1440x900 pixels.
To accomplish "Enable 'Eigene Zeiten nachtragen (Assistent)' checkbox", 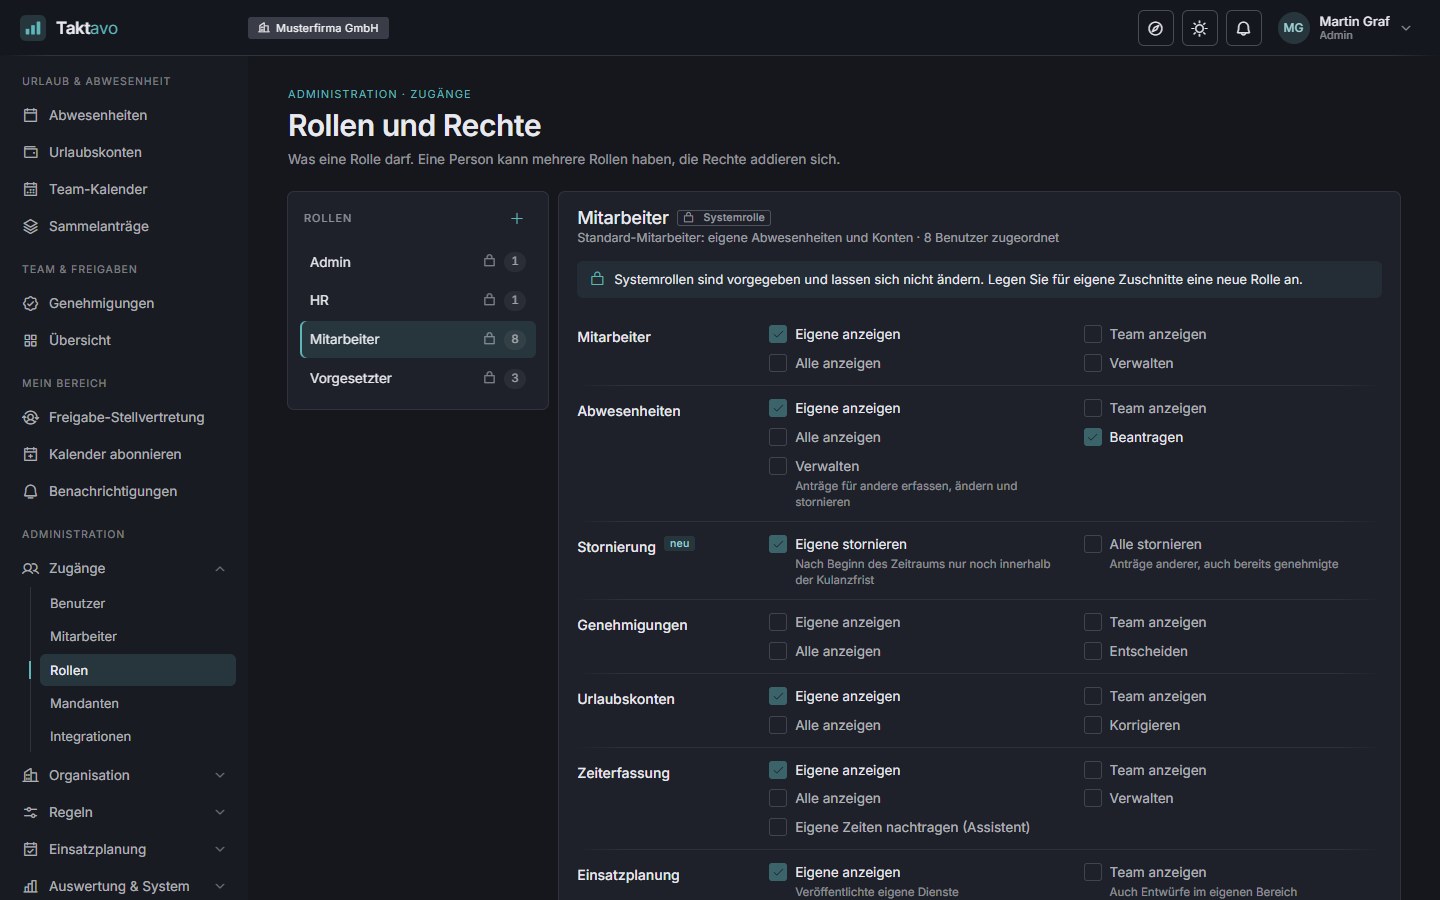I will tap(778, 827).
